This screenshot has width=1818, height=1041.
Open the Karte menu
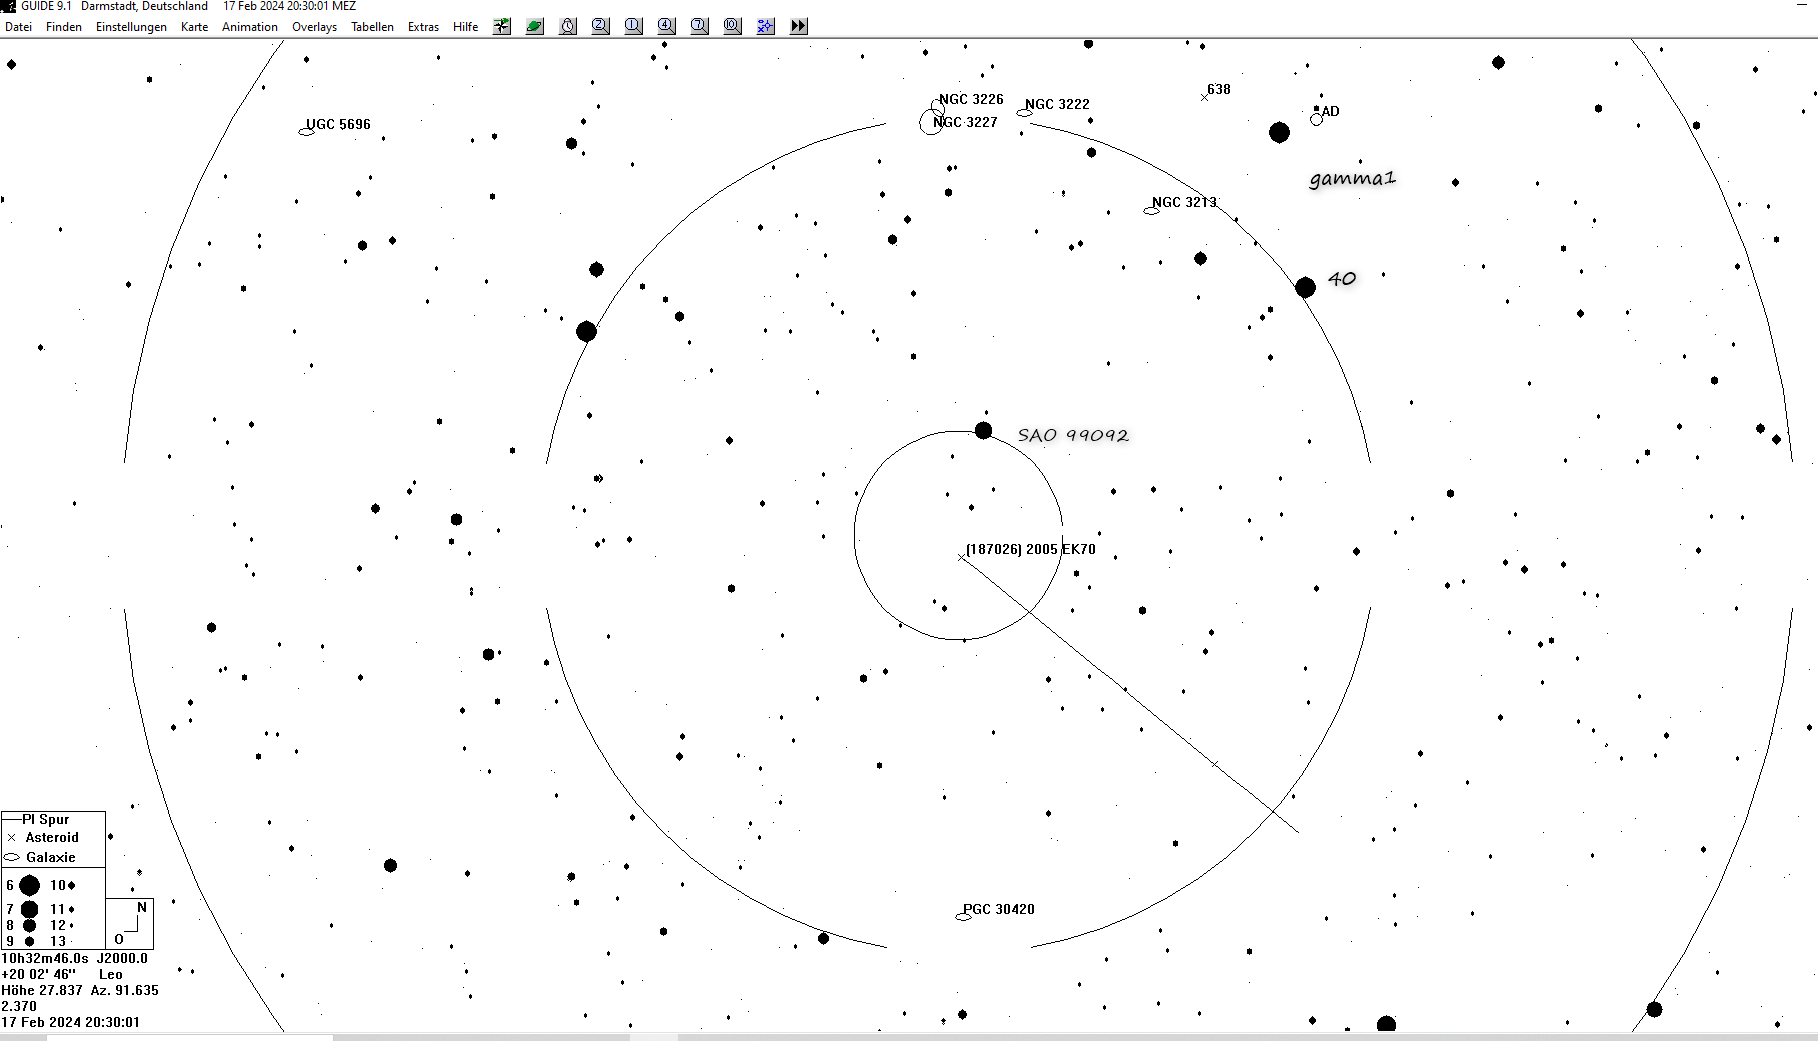195,27
